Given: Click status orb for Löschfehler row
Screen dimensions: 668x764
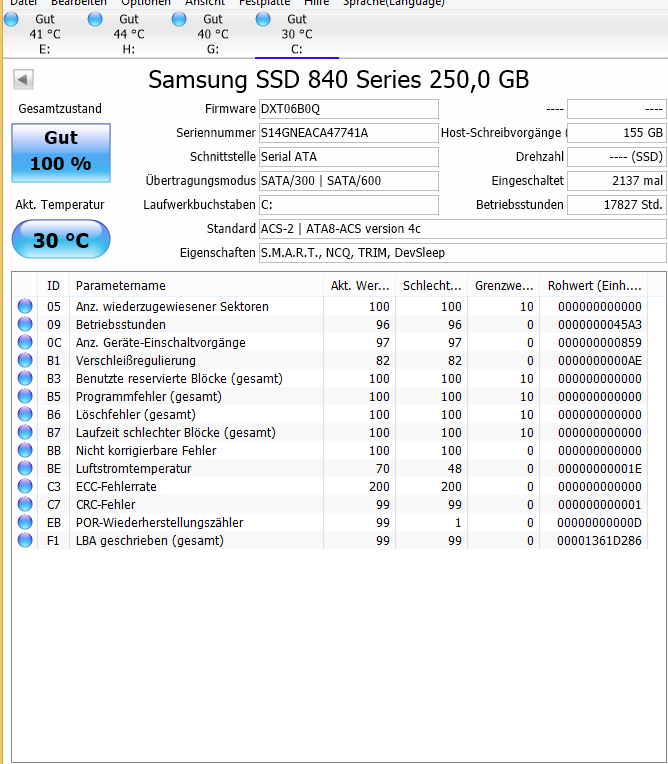Looking at the screenshot, I should coord(25,415).
